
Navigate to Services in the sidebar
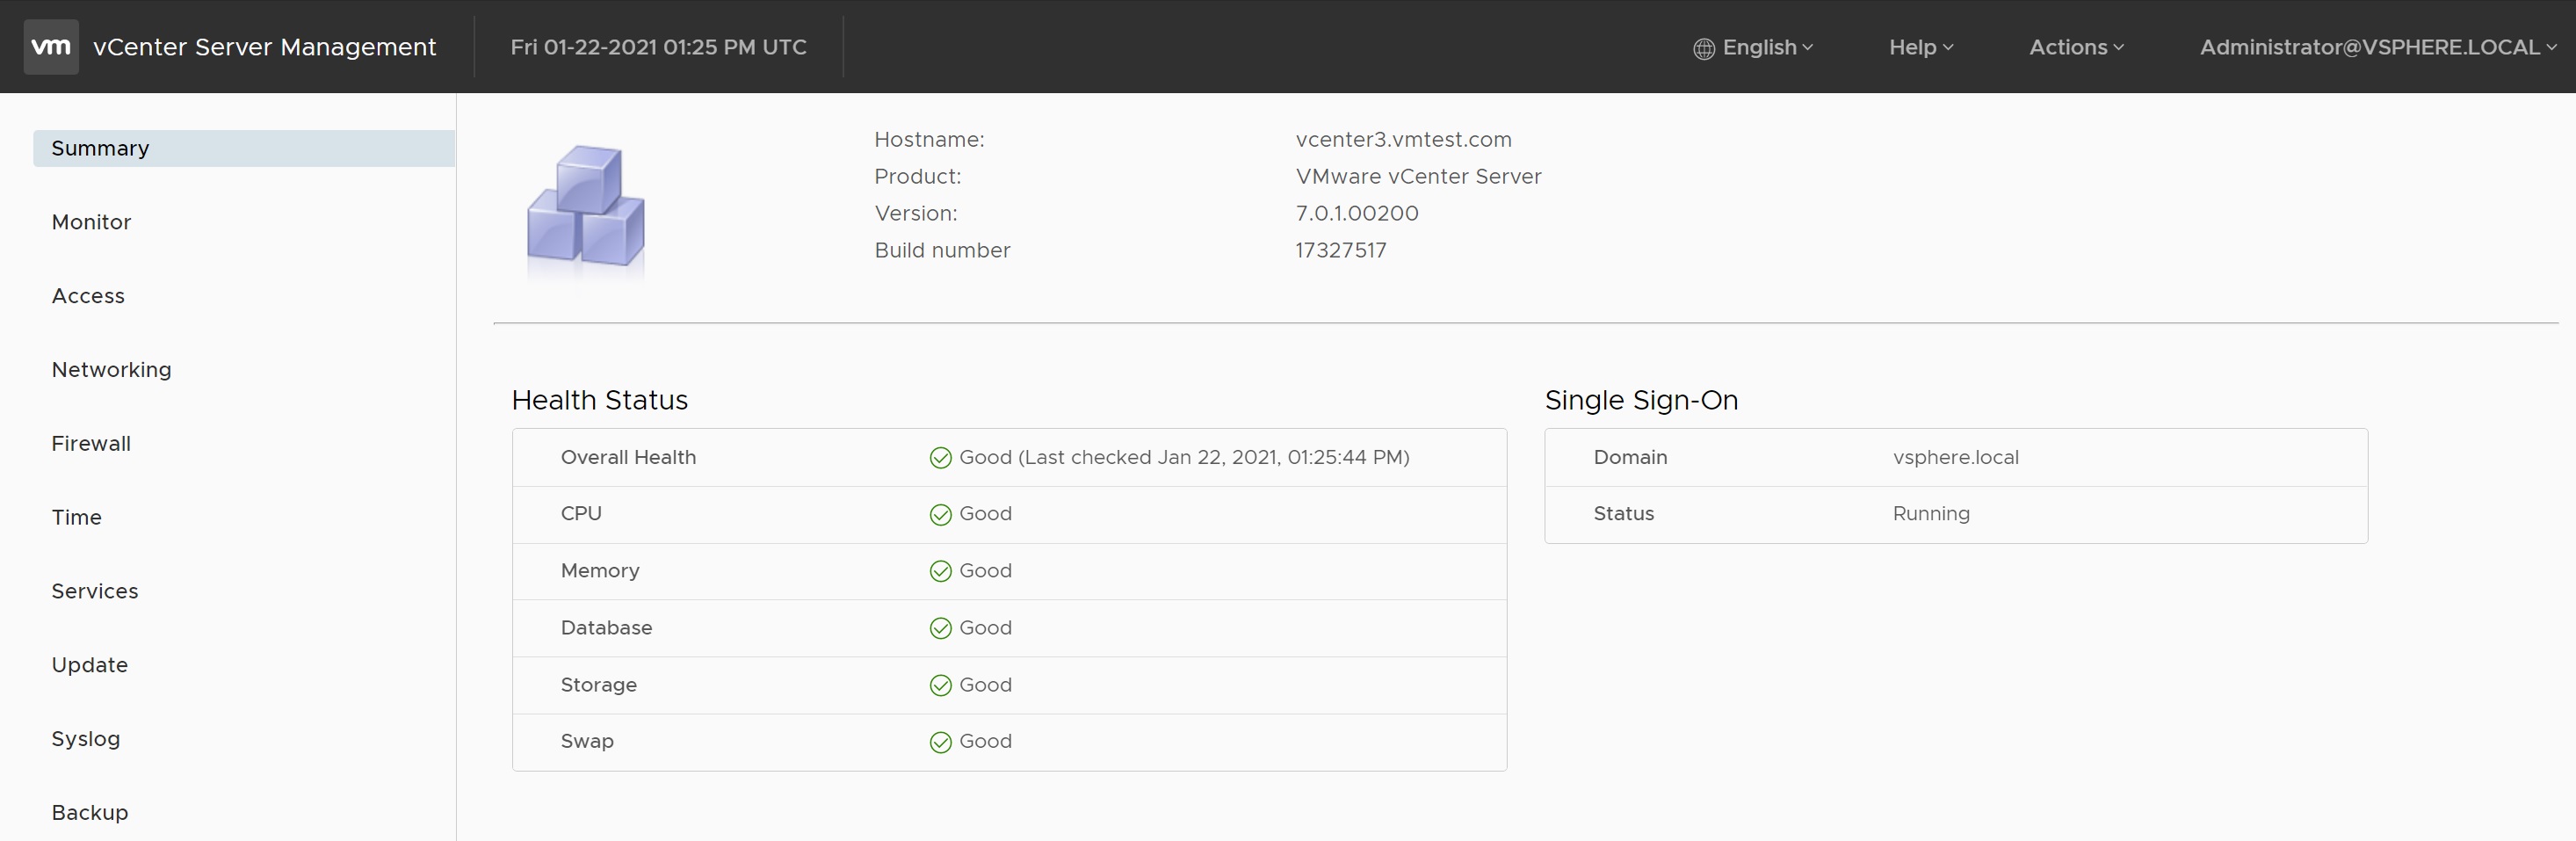[95, 591]
